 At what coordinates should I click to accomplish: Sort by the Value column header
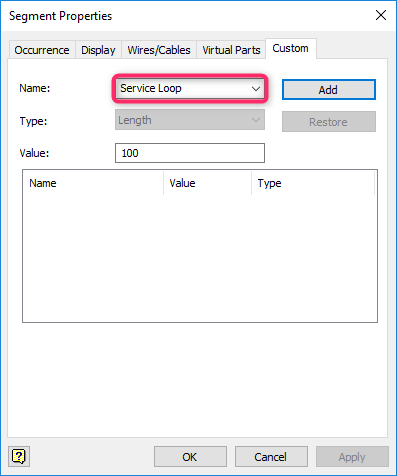tap(207, 183)
